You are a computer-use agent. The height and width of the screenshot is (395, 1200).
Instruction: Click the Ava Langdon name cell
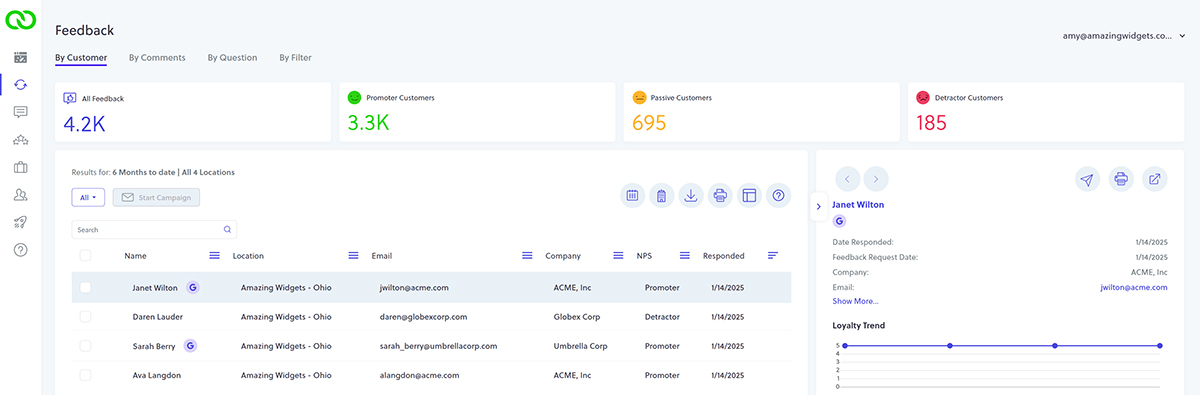157,375
